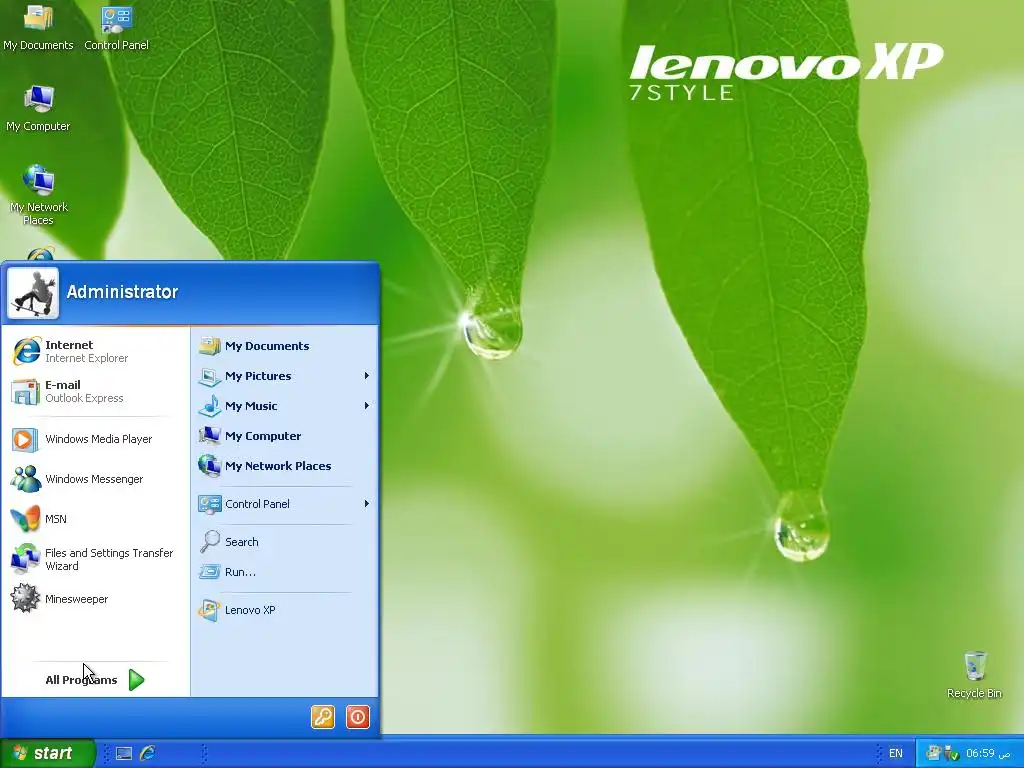Open Search magnifier entry
This screenshot has height=768, width=1024.
coord(284,541)
